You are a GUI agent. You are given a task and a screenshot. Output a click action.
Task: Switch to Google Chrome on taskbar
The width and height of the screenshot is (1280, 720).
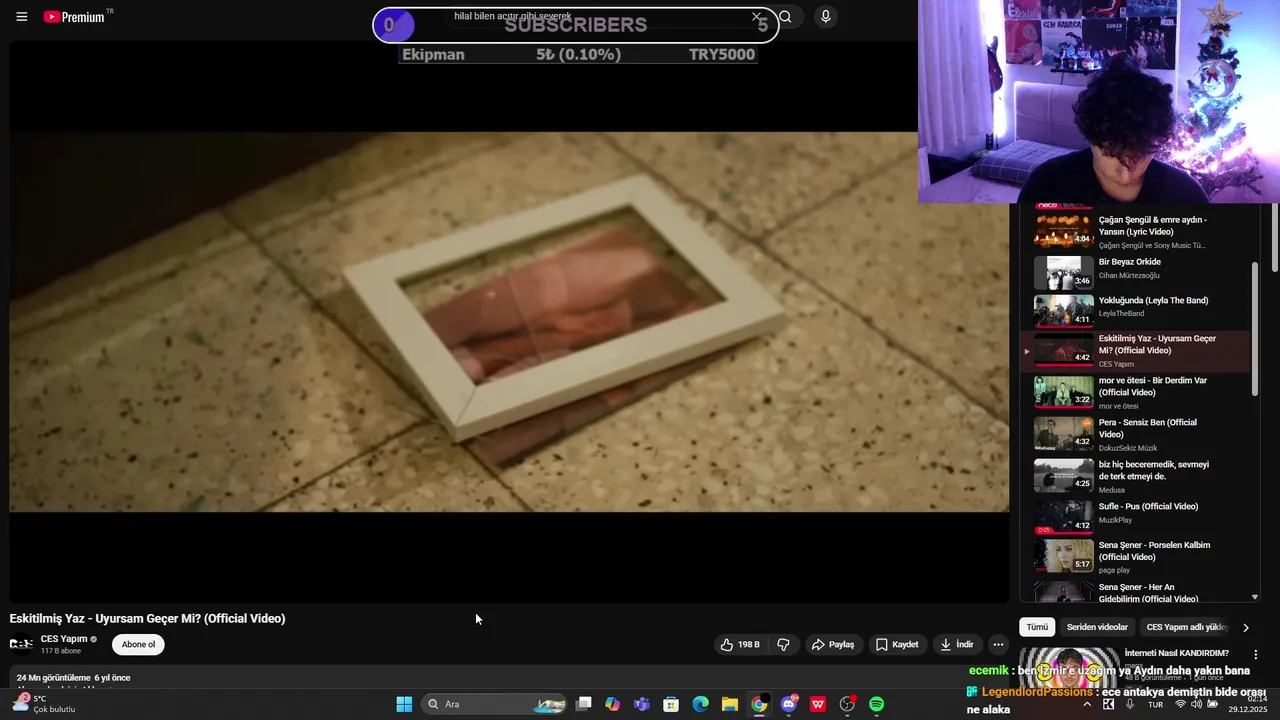[759, 704]
